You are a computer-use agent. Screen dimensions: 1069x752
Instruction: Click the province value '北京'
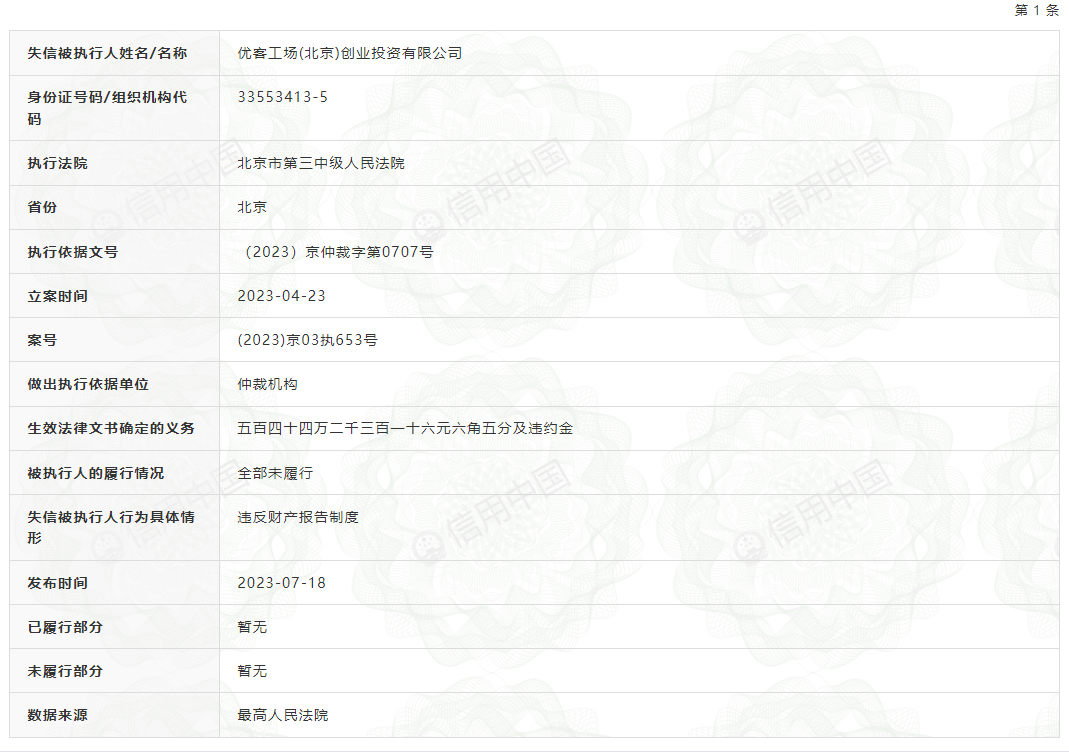[x=252, y=207]
